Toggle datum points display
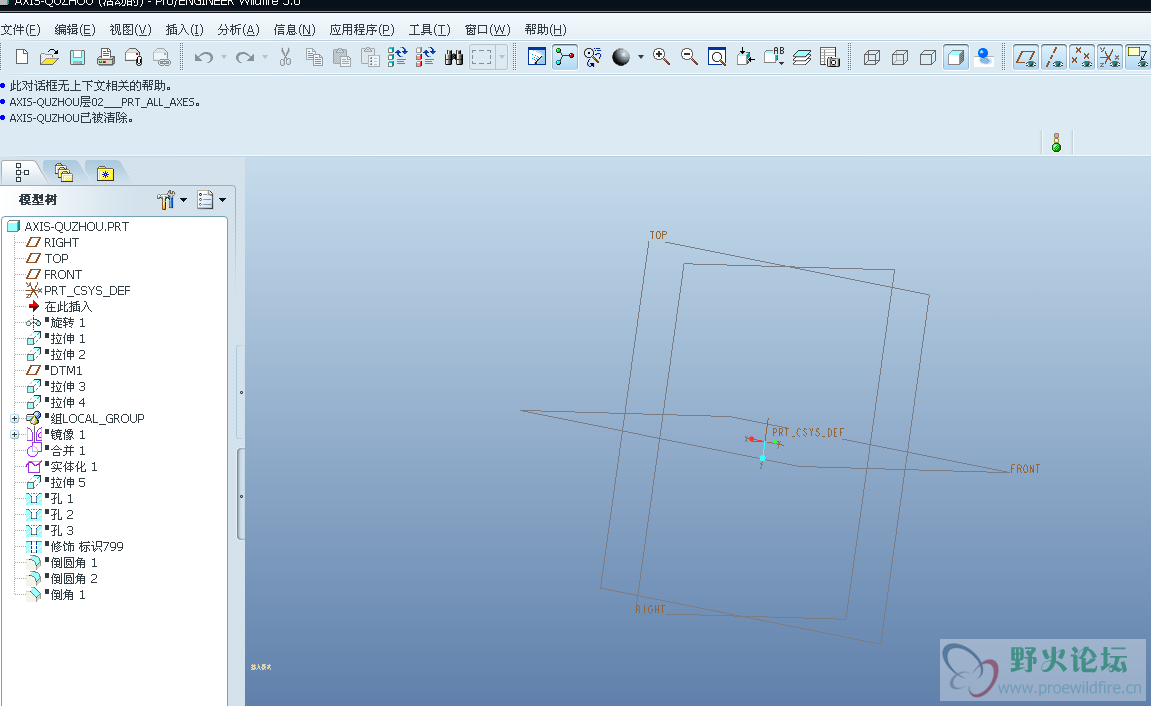This screenshot has height=706, width=1151. 1082,57
